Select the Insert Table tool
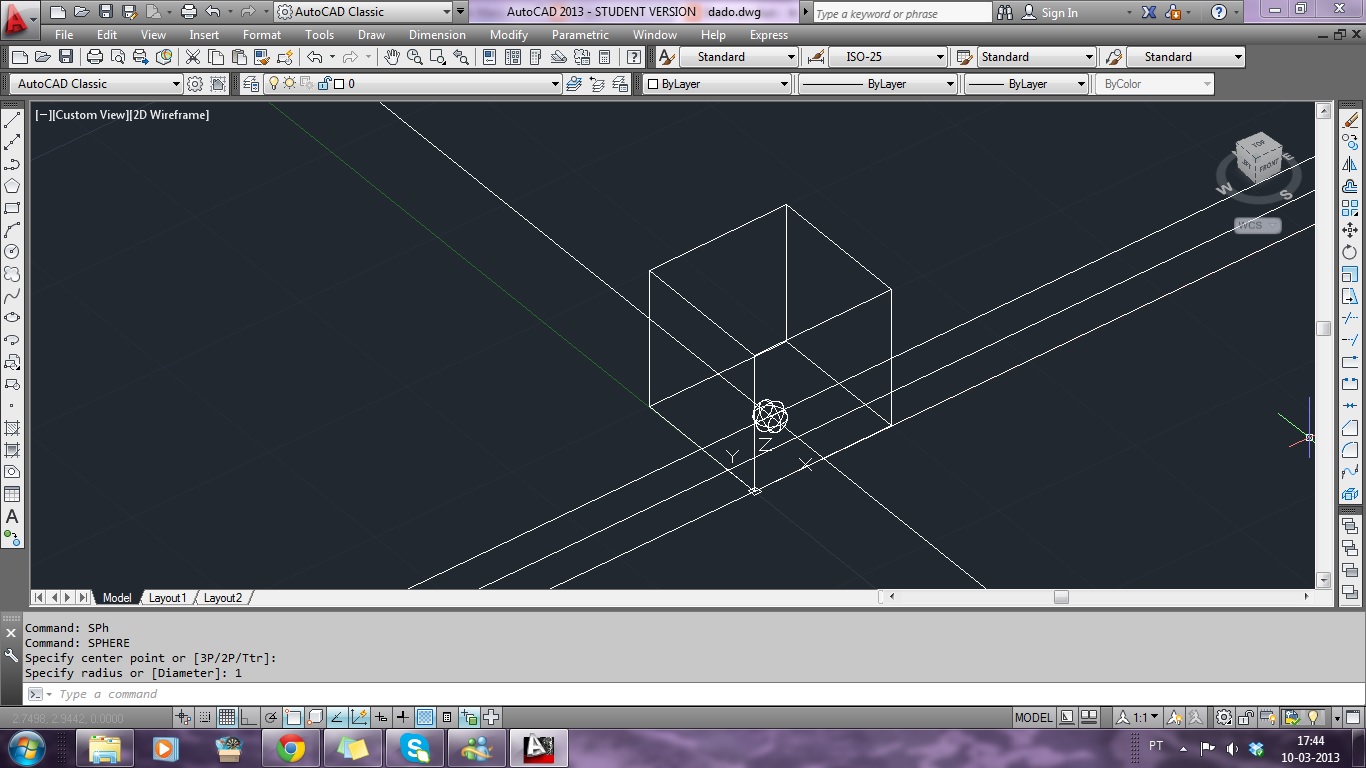 [x=12, y=494]
